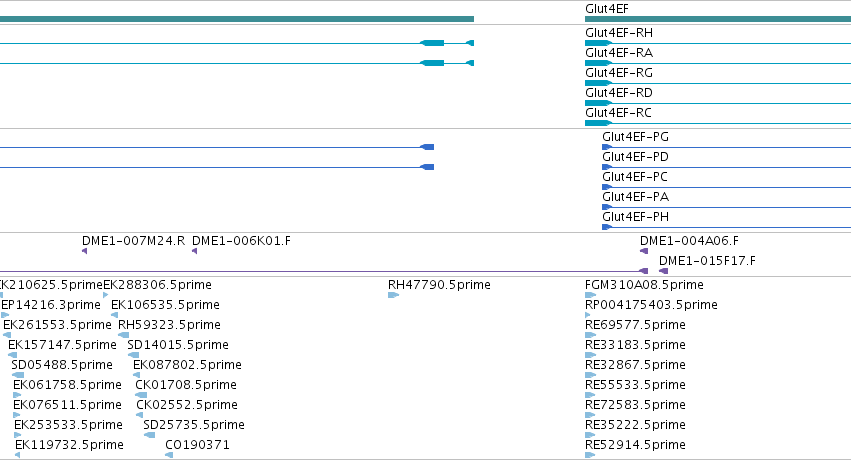Click the Glut4EF-RC transcript exon glyph
Viewport: 851px width, 460px height.
[x=599, y=123]
